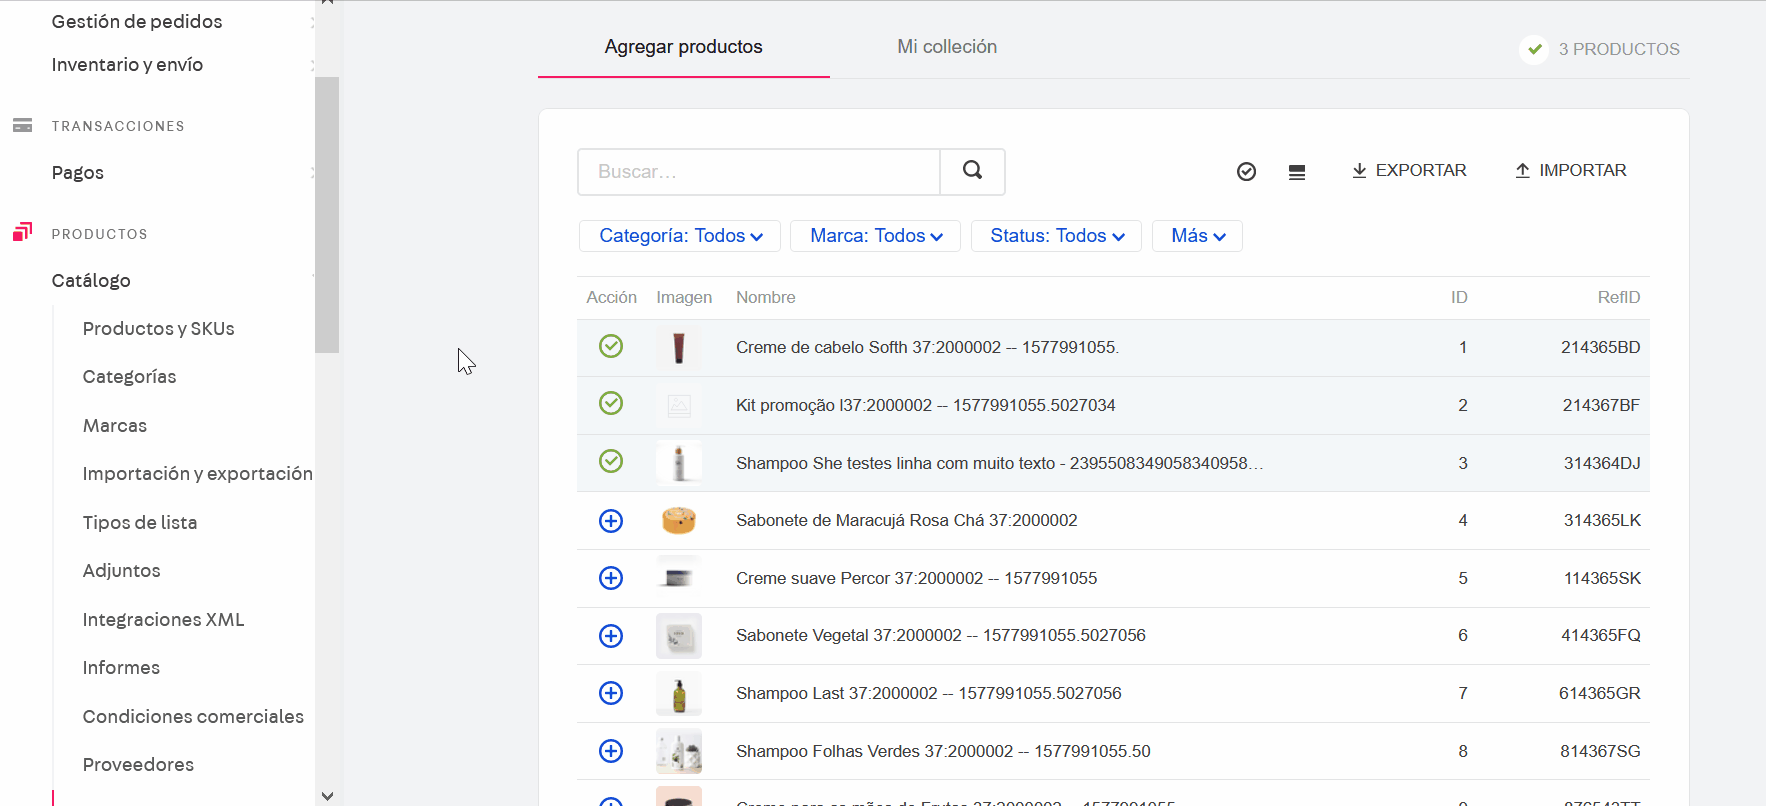The image size is (1766, 806).
Task: Click the search magnifier icon button
Action: 972,171
